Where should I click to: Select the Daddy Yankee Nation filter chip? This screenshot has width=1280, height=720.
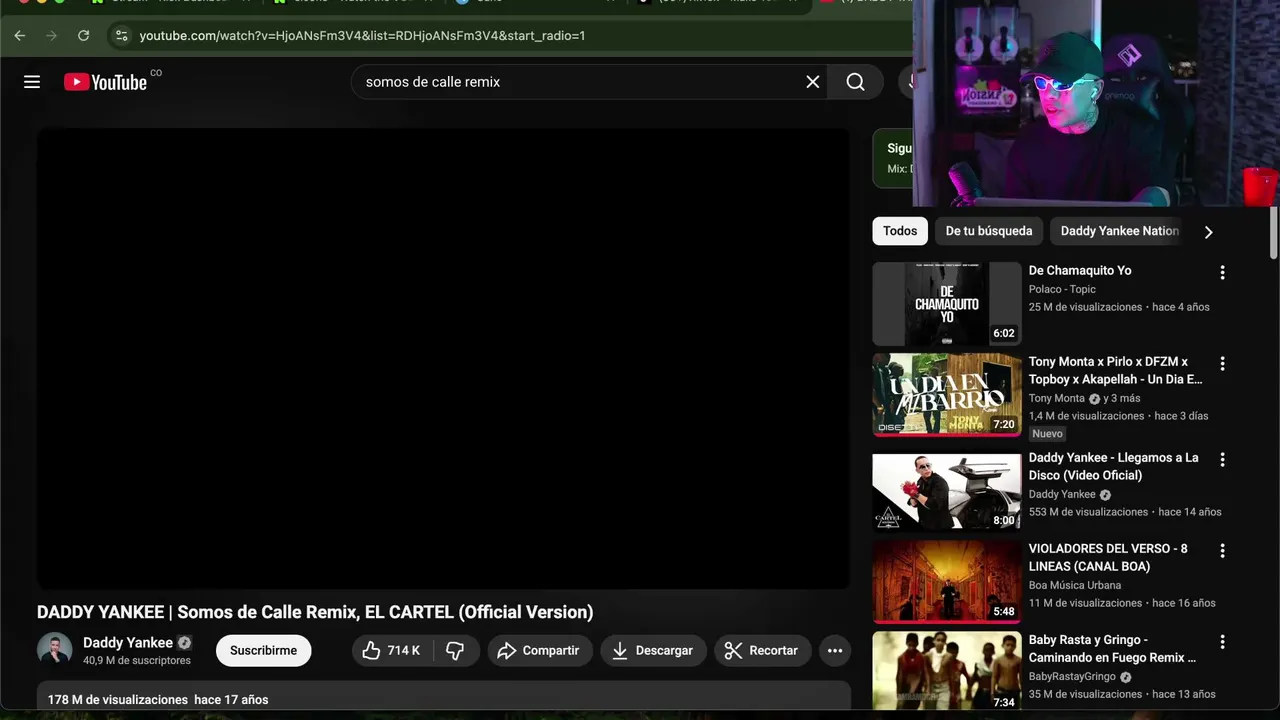point(1119,231)
